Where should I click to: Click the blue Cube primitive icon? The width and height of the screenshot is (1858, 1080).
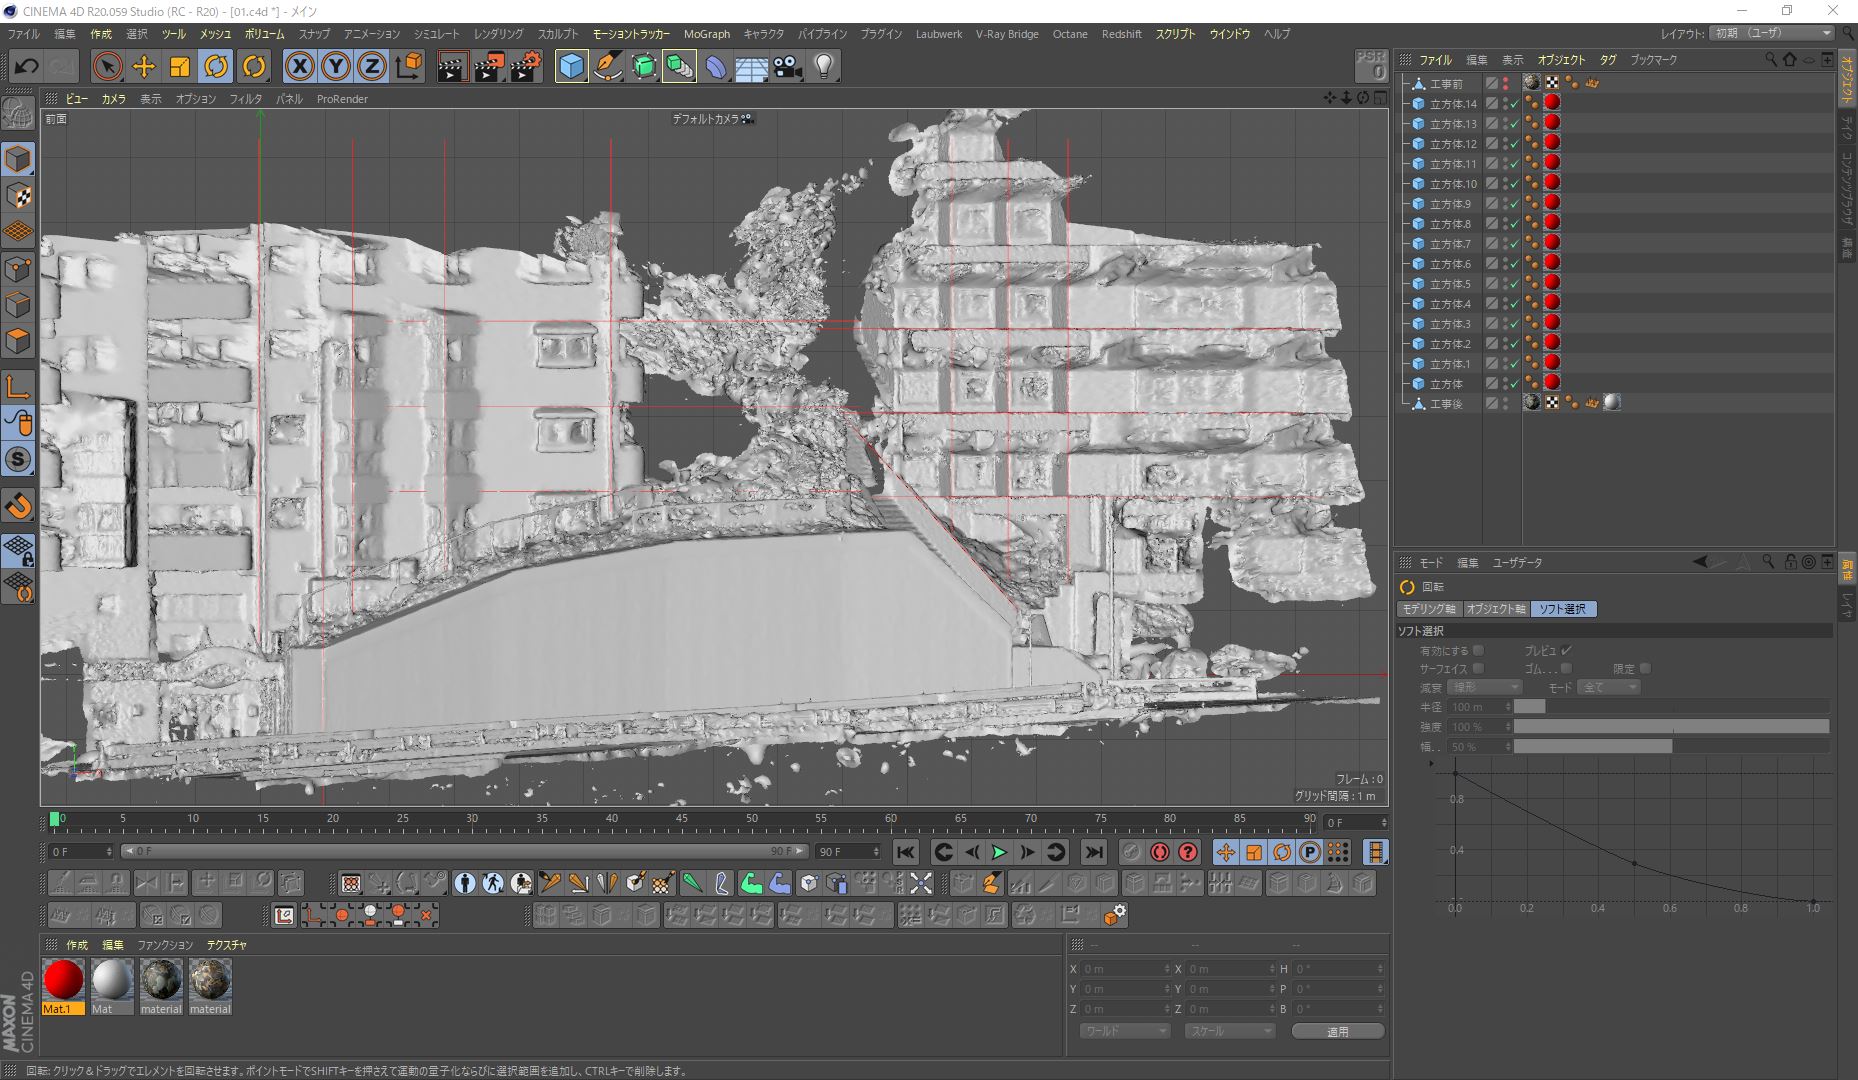click(x=571, y=67)
